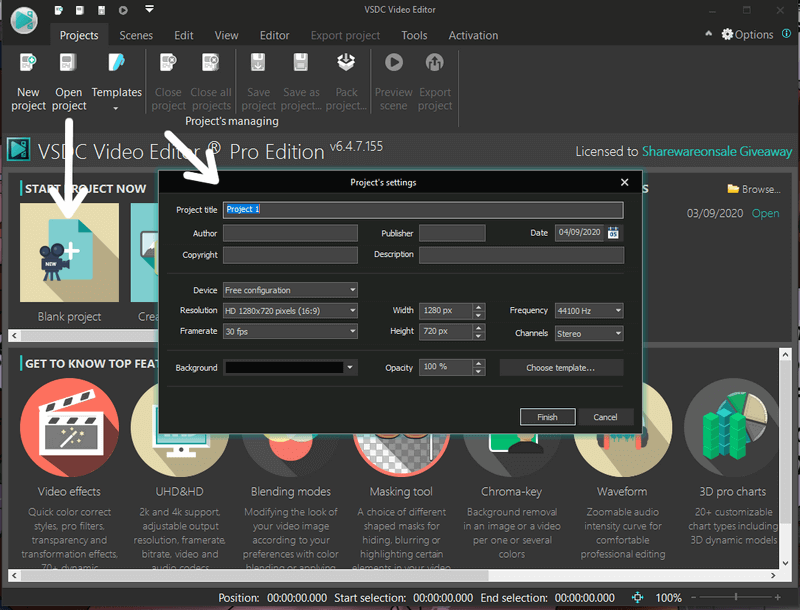
Task: Open the Background color dropdown arrow
Action: click(351, 367)
